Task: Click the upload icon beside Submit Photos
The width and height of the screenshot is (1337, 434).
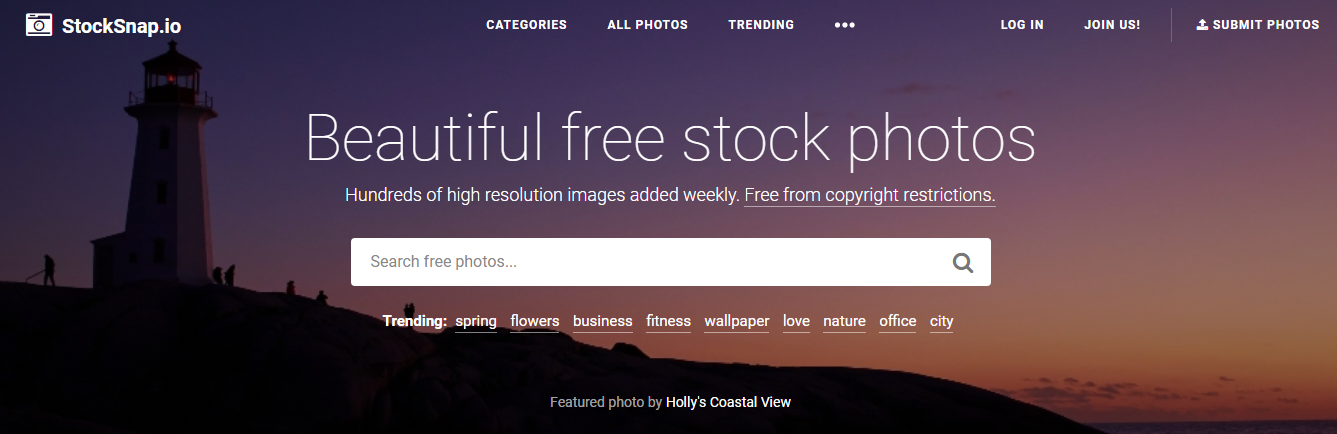Action: (x=1202, y=25)
